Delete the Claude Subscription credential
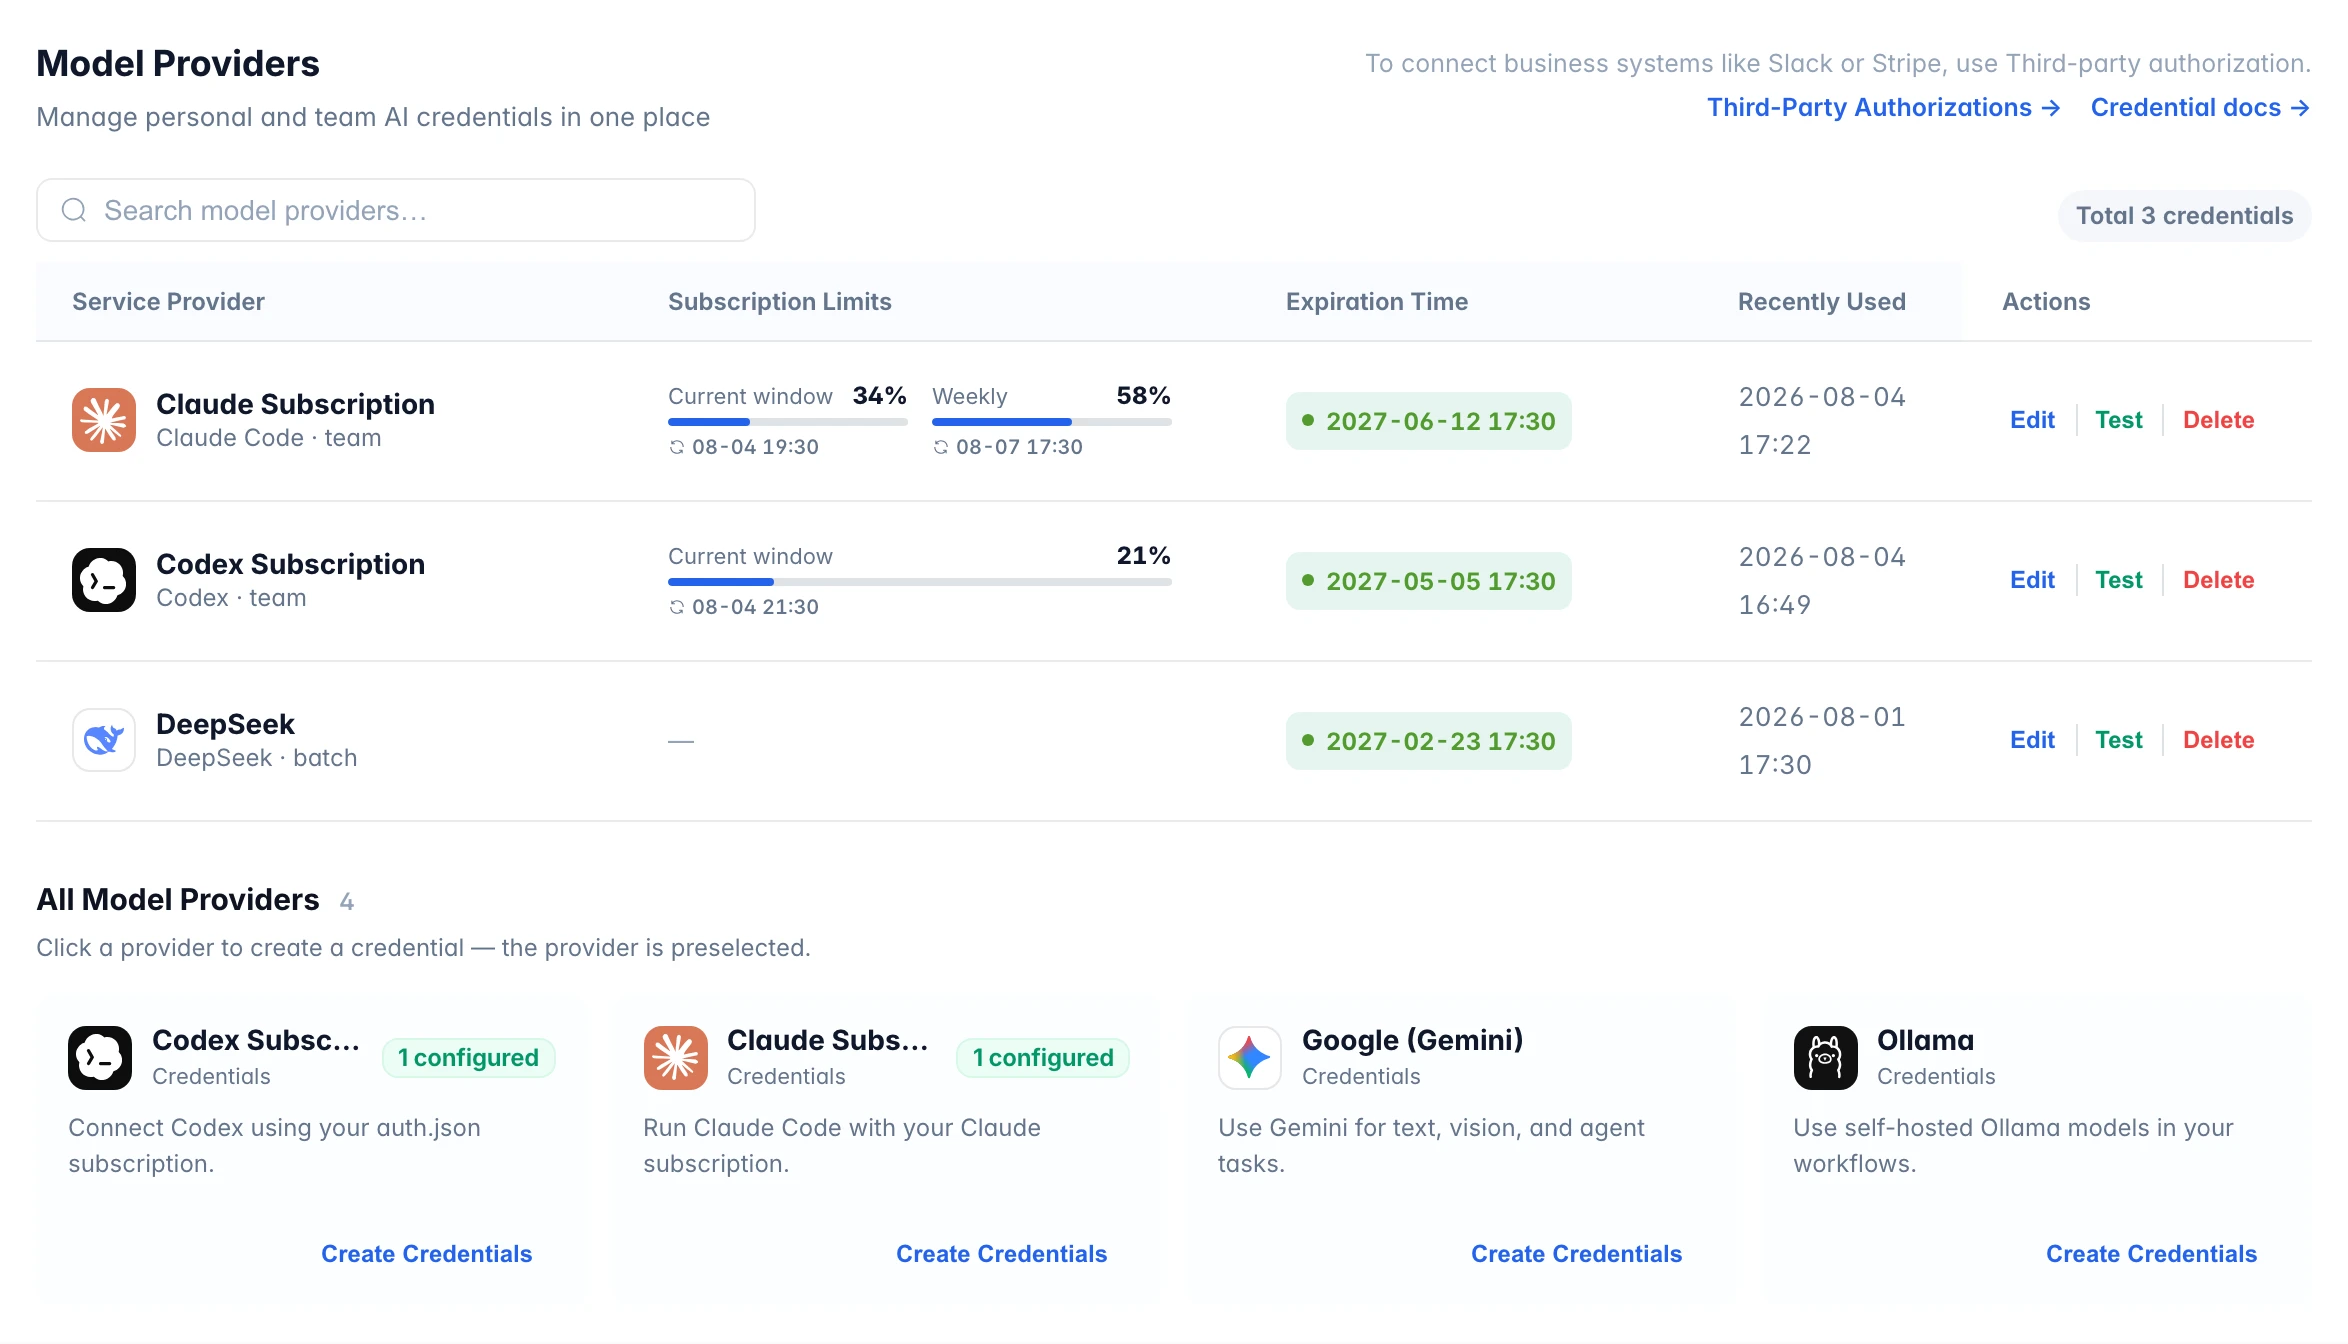 tap(2218, 420)
